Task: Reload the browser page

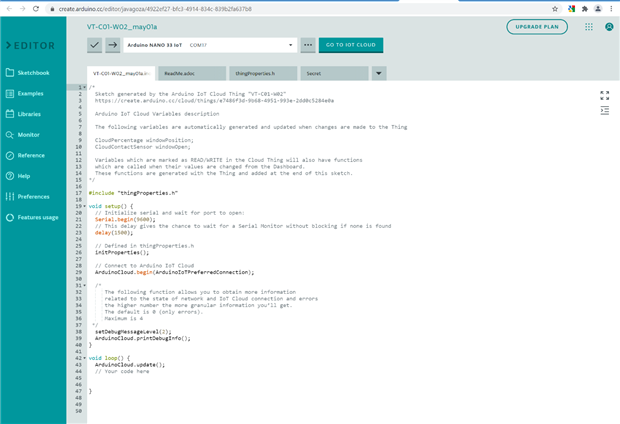Action: 36,8
